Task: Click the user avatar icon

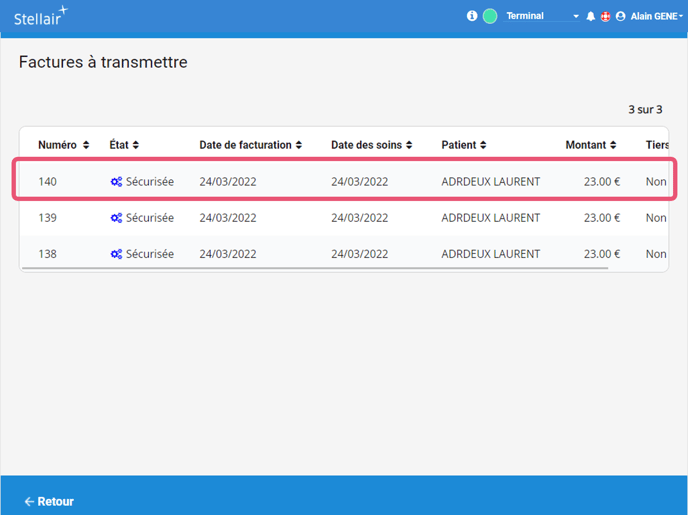Action: click(621, 17)
